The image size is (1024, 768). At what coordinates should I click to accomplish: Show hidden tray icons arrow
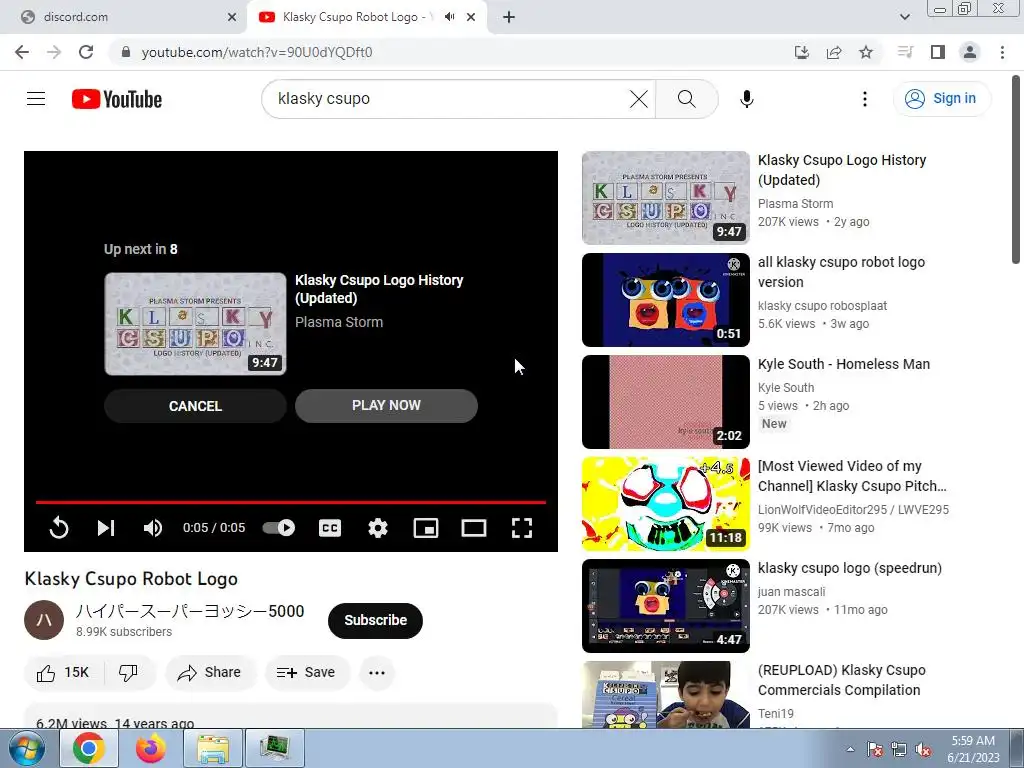(x=850, y=749)
